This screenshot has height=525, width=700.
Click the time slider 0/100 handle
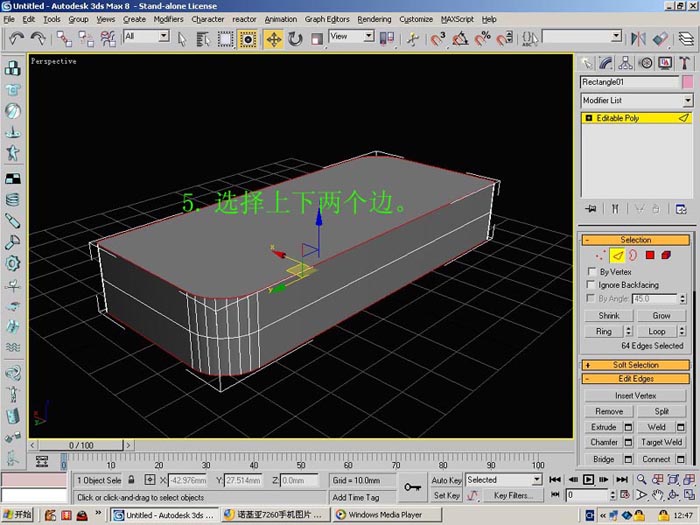[x=81, y=445]
